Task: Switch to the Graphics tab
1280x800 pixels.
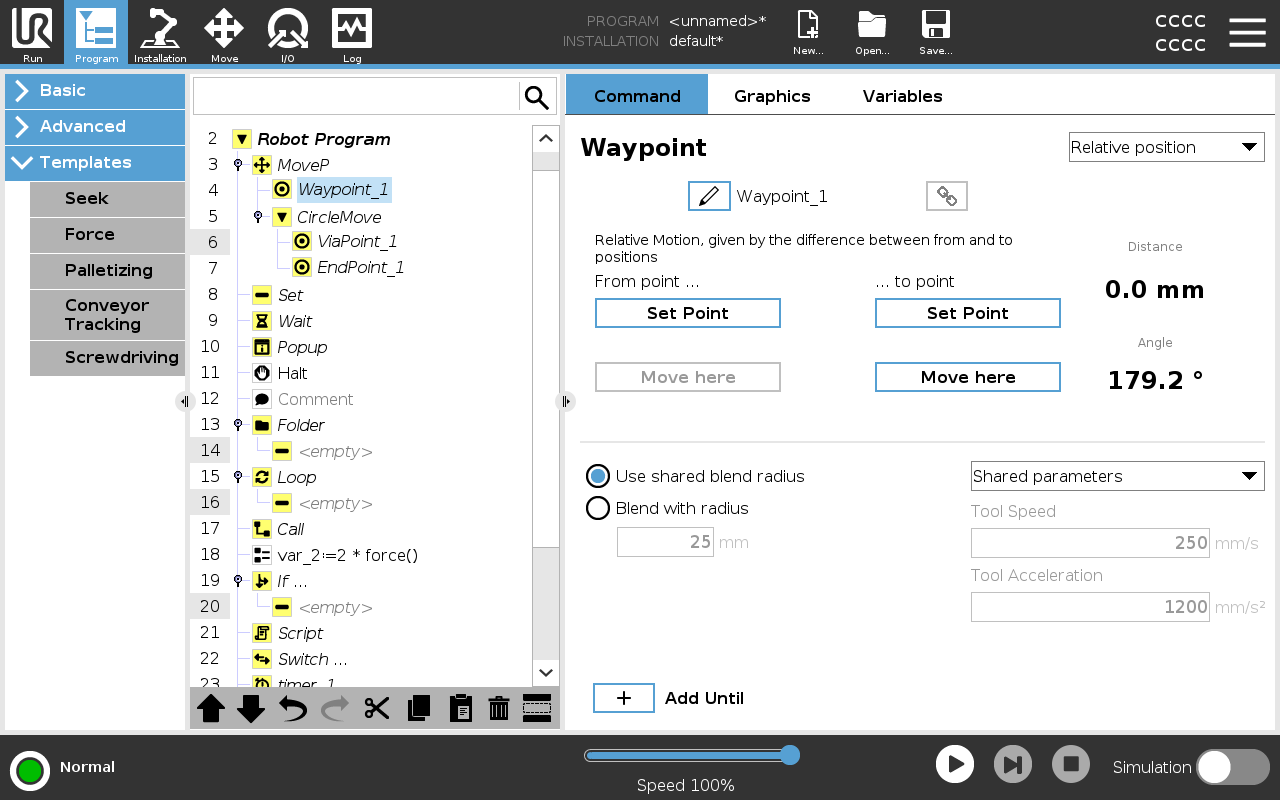Action: click(772, 96)
